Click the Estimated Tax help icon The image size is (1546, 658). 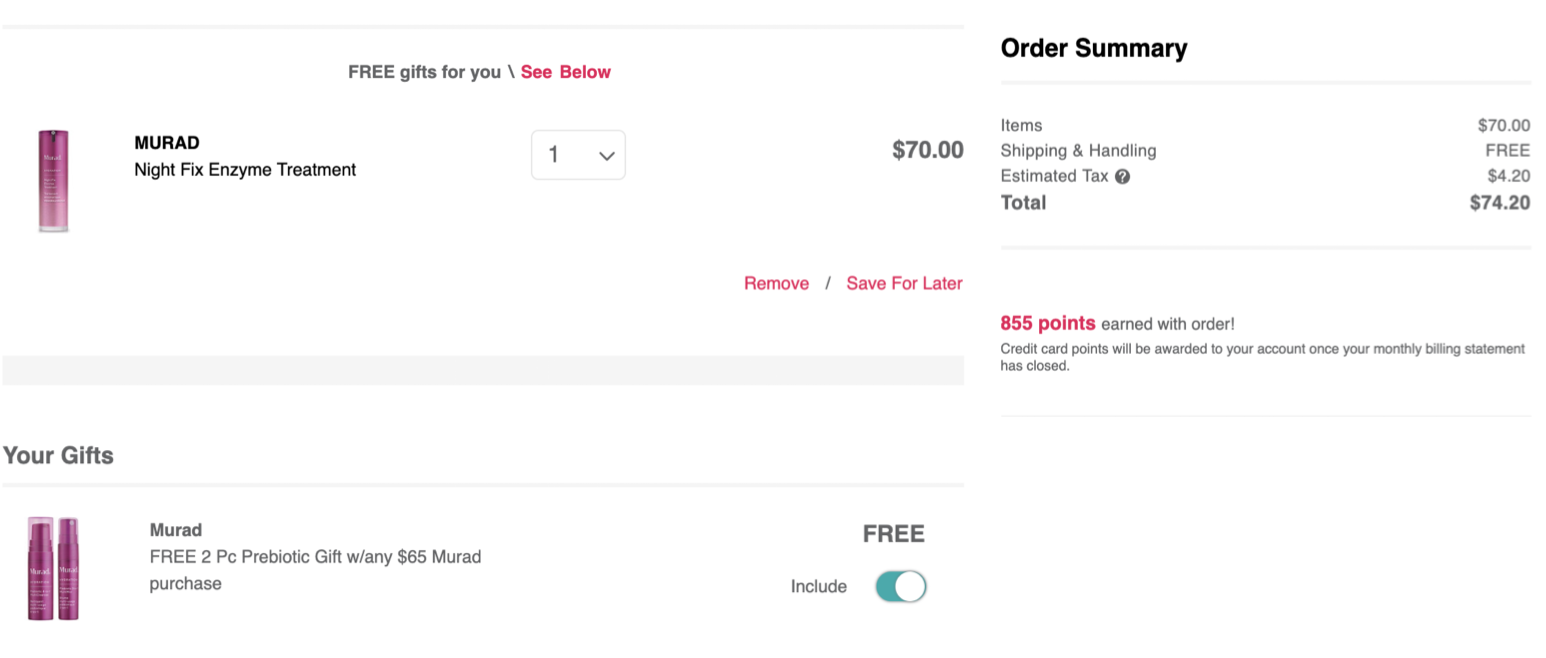coord(1122,177)
